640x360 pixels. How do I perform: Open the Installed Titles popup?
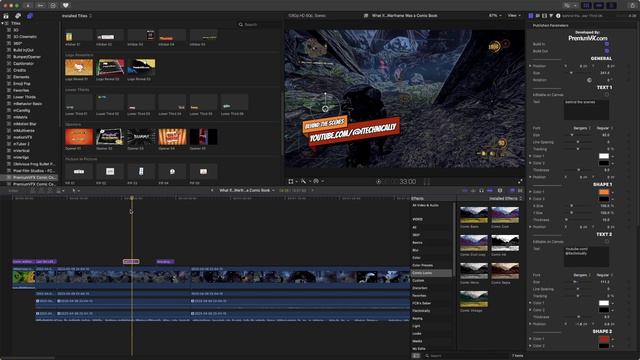[x=77, y=16]
